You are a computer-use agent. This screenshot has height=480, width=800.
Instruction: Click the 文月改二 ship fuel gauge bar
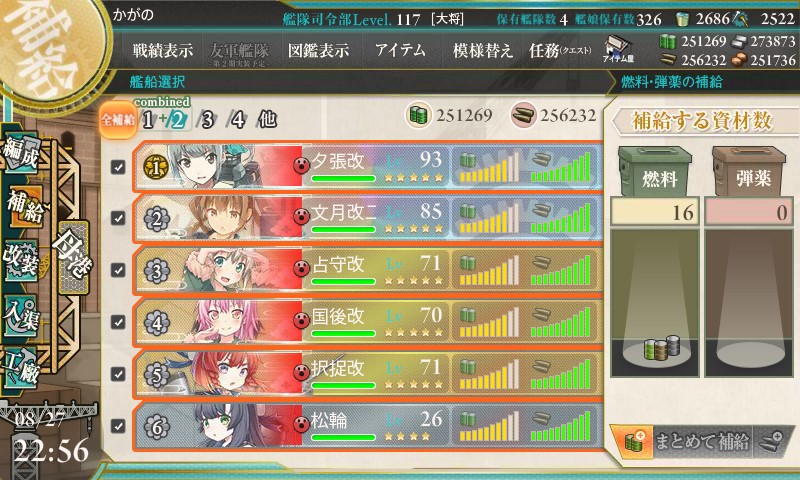[489, 218]
